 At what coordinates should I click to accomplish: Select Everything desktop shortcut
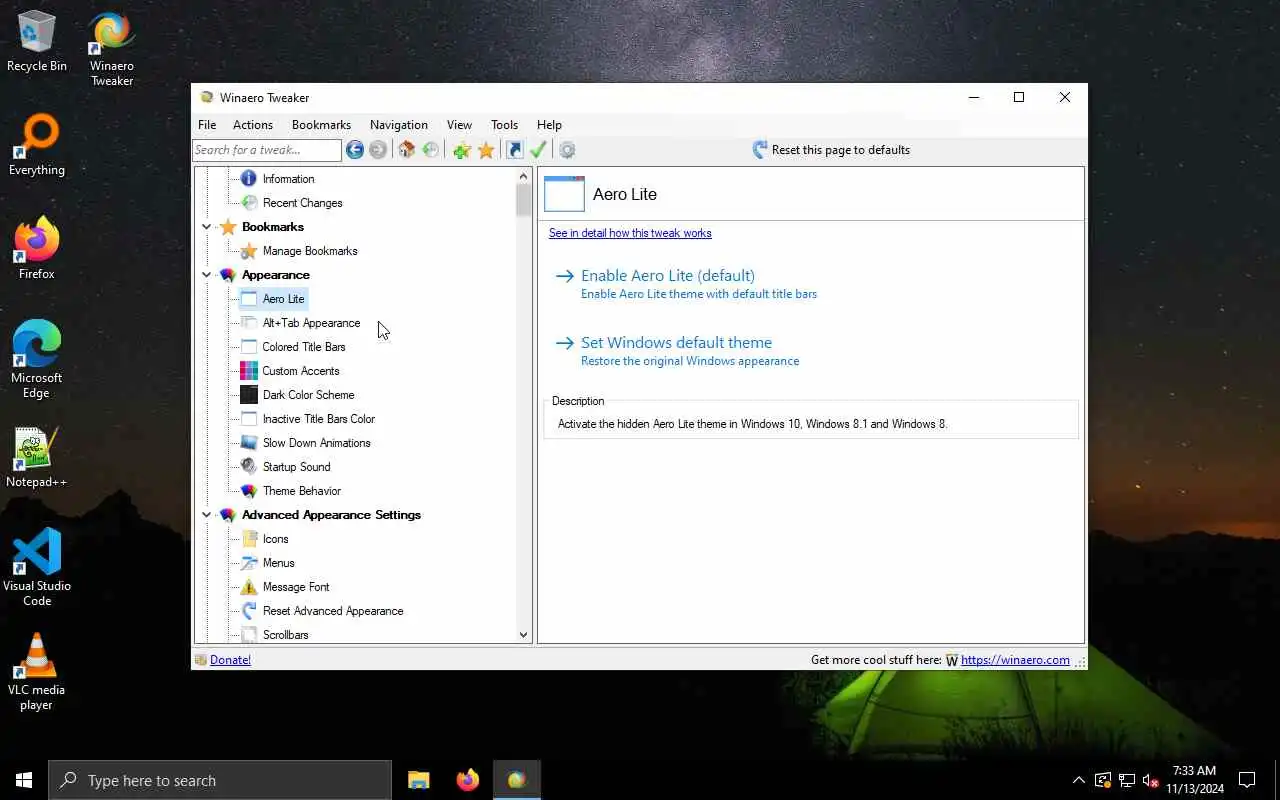(37, 145)
